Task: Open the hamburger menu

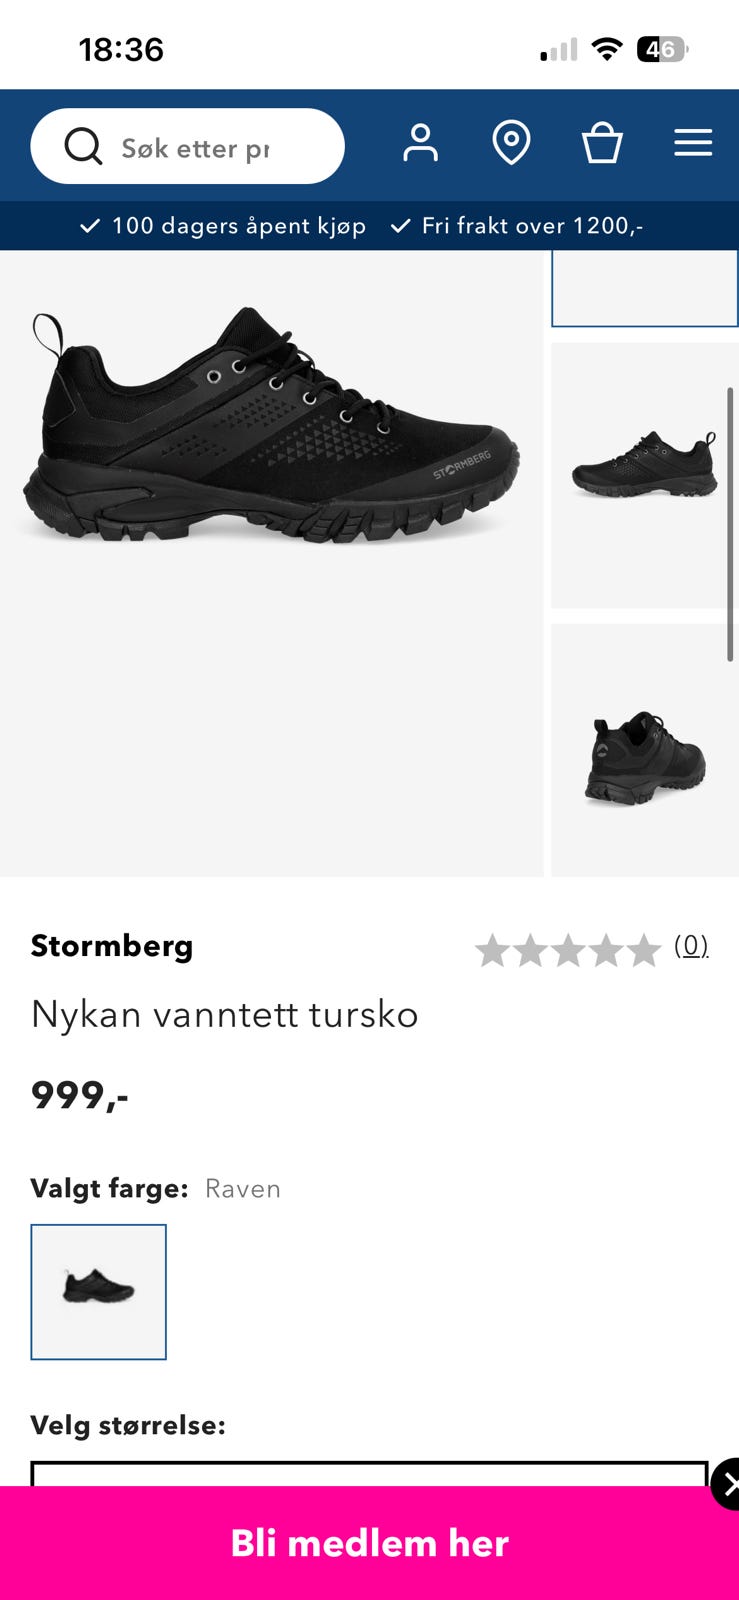Action: (x=693, y=143)
